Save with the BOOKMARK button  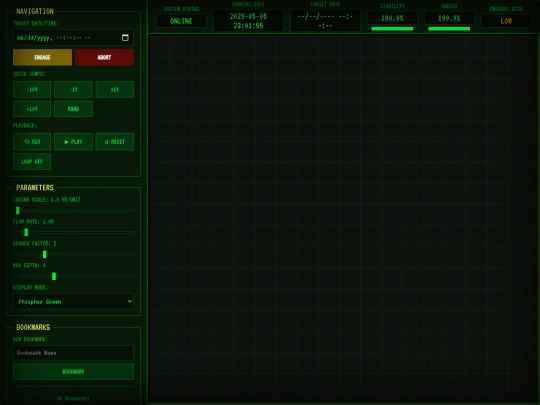(73, 372)
